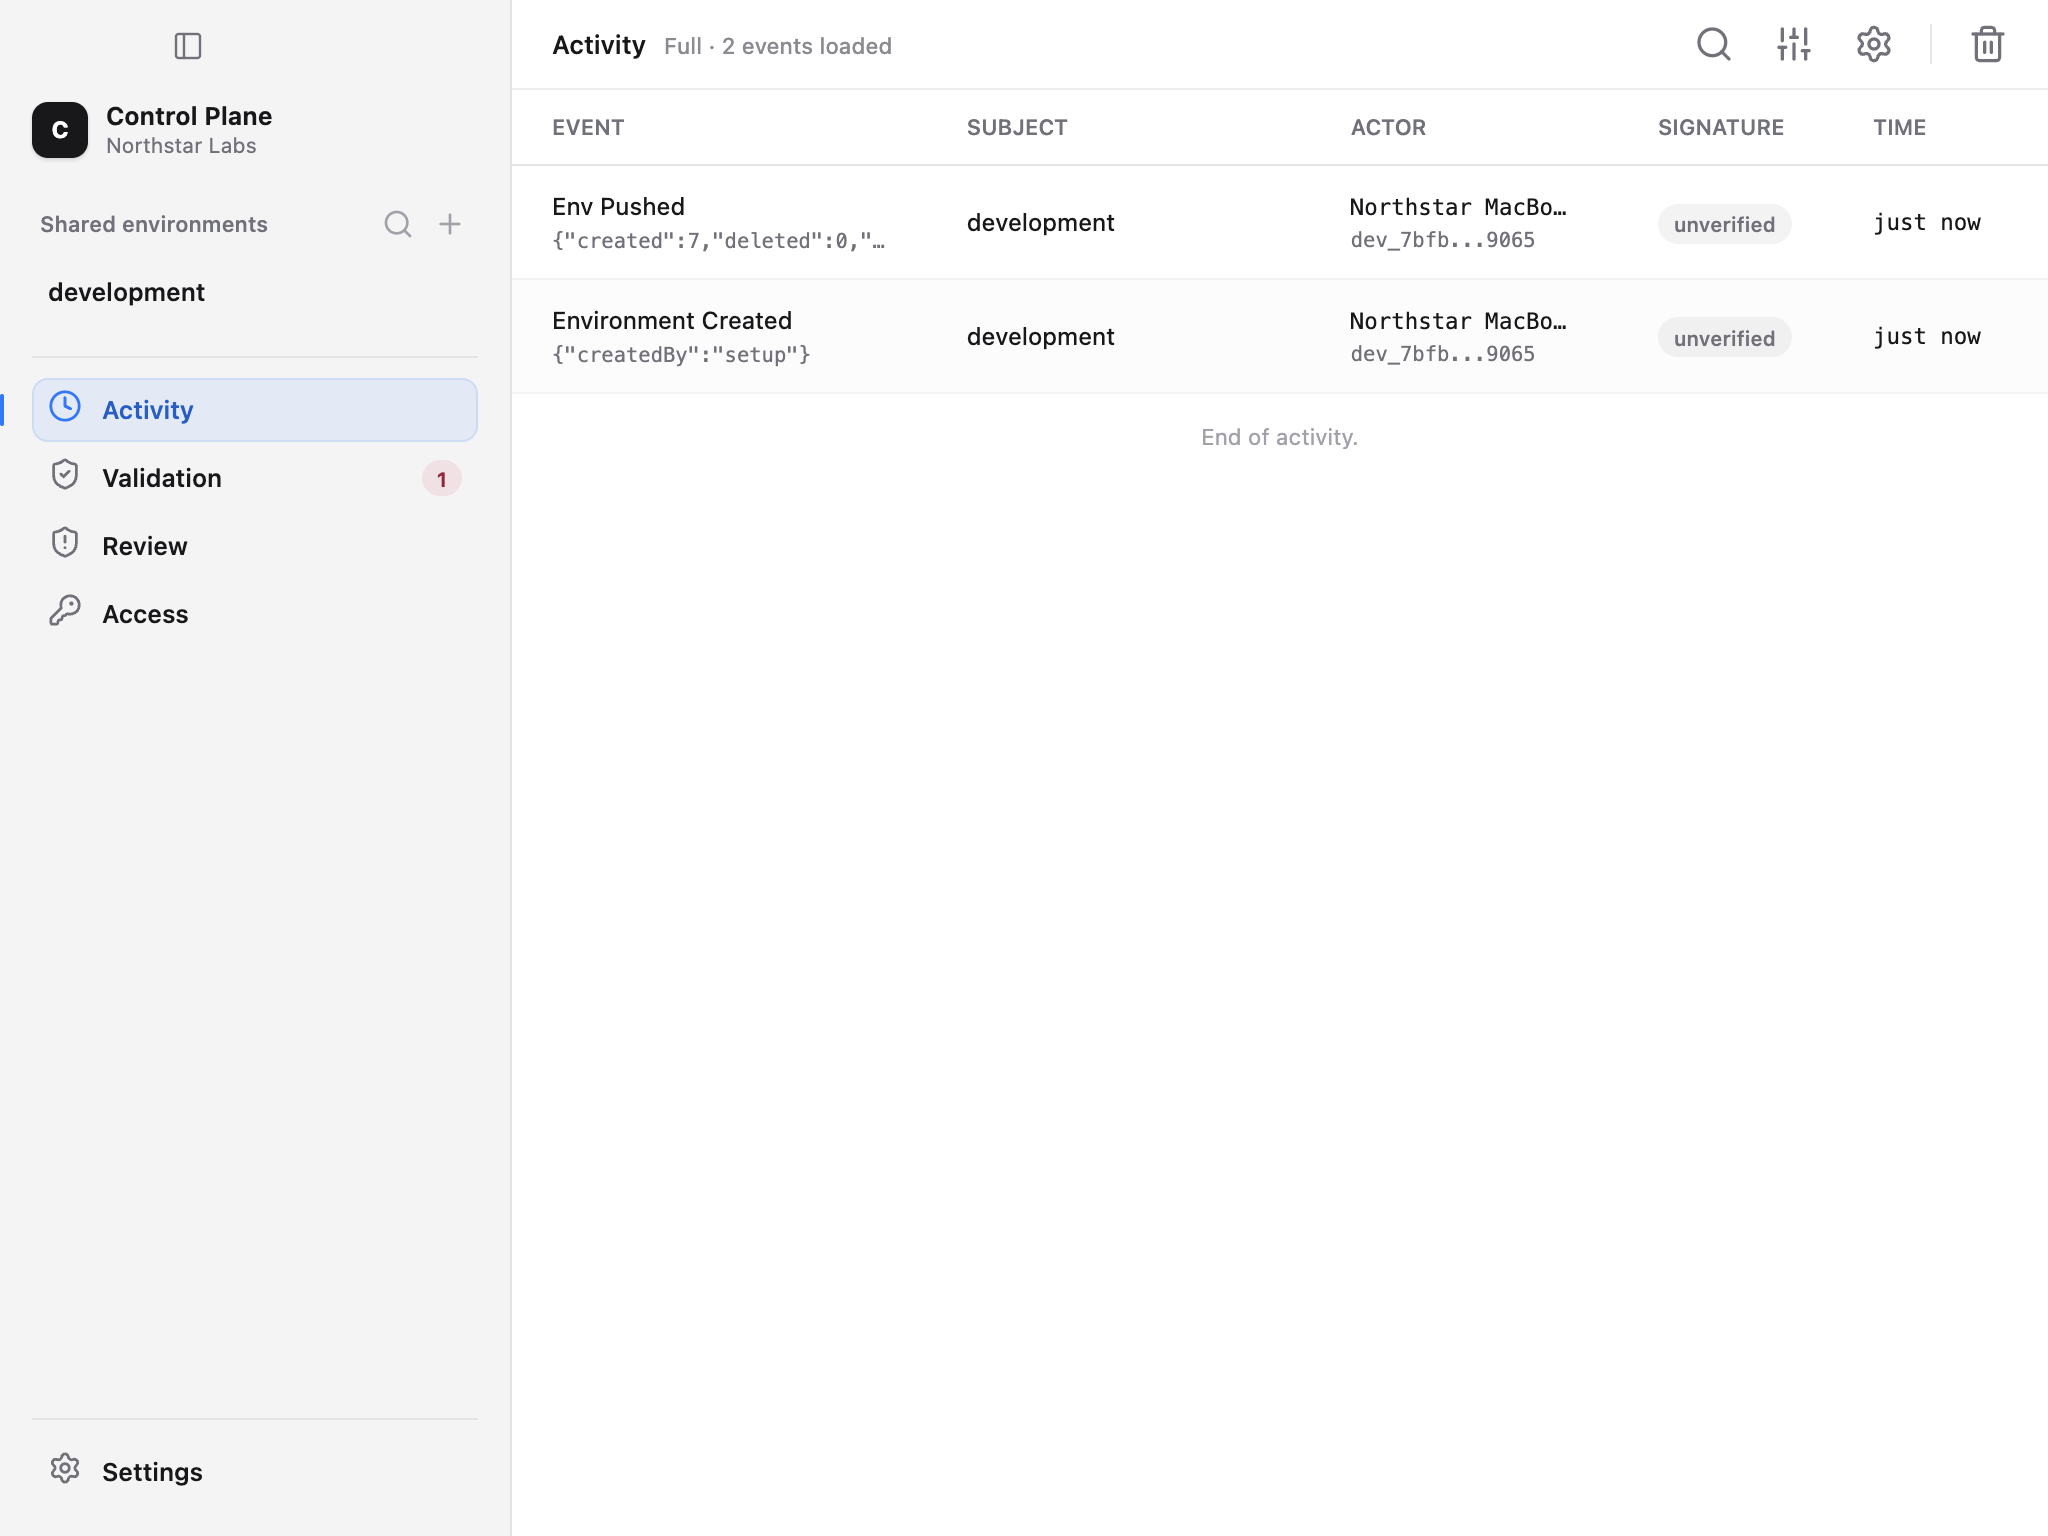Click the SIGNATURE column header
The width and height of the screenshot is (2048, 1536).
pyautogui.click(x=1721, y=127)
